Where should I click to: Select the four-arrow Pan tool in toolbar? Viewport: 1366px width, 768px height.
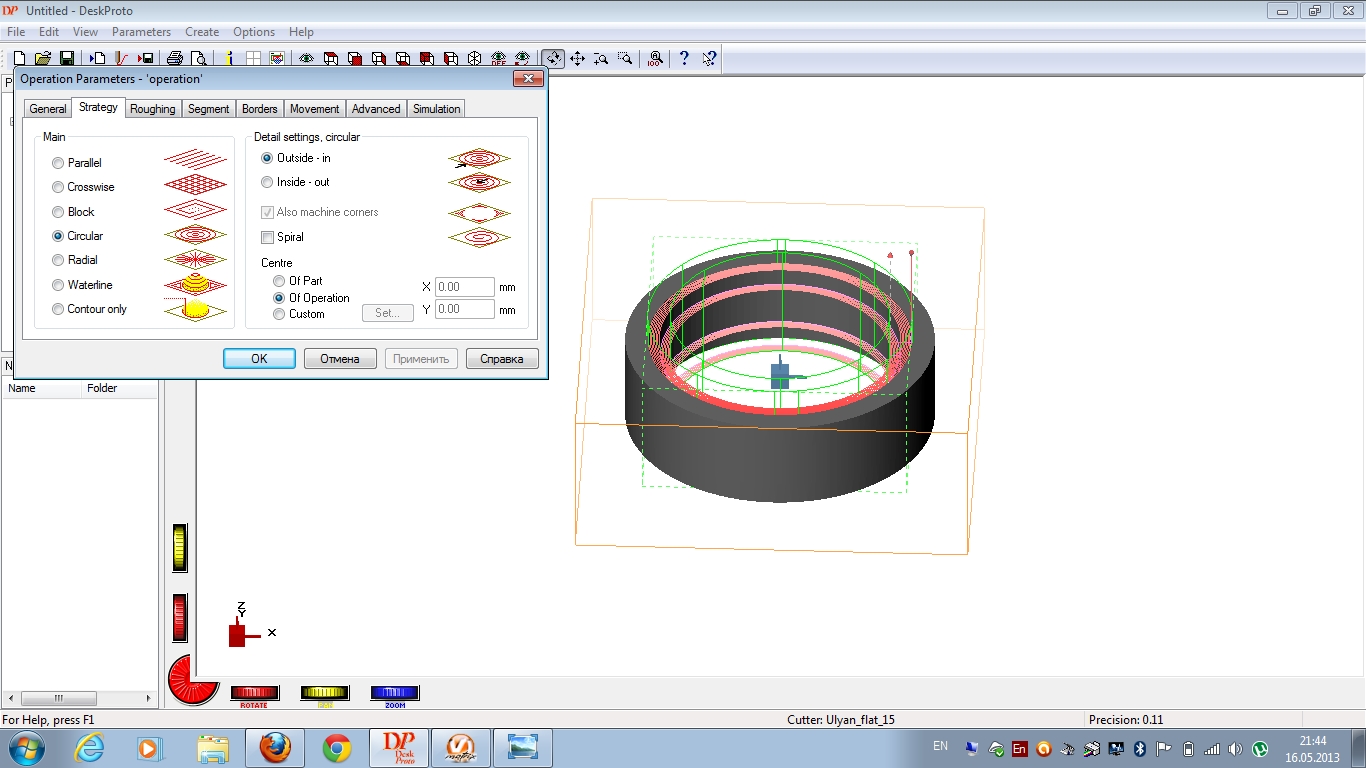[577, 59]
